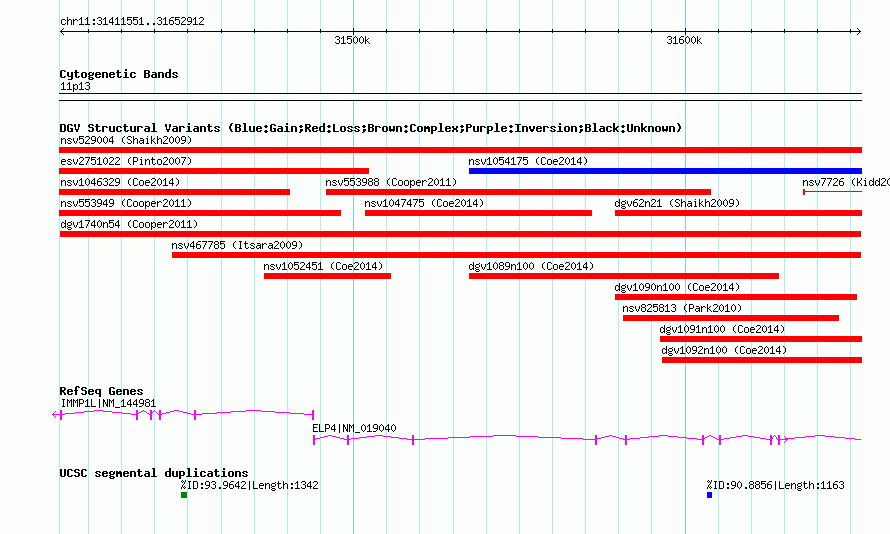Viewport: 890px width, 534px height.
Task: Select the nsv1047475 (Coe2014) red bar
Action: (478, 213)
